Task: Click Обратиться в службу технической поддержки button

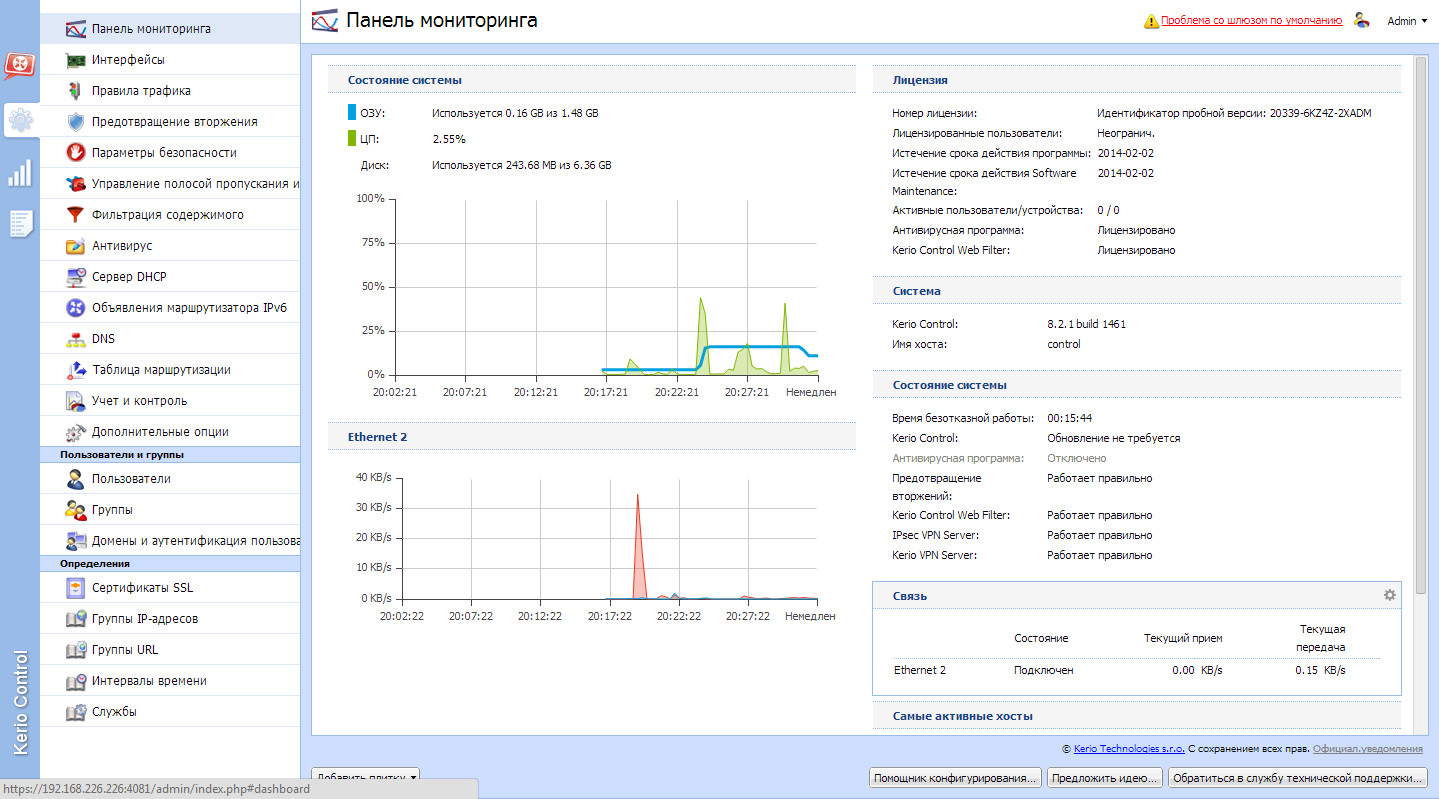Action: [1297, 778]
